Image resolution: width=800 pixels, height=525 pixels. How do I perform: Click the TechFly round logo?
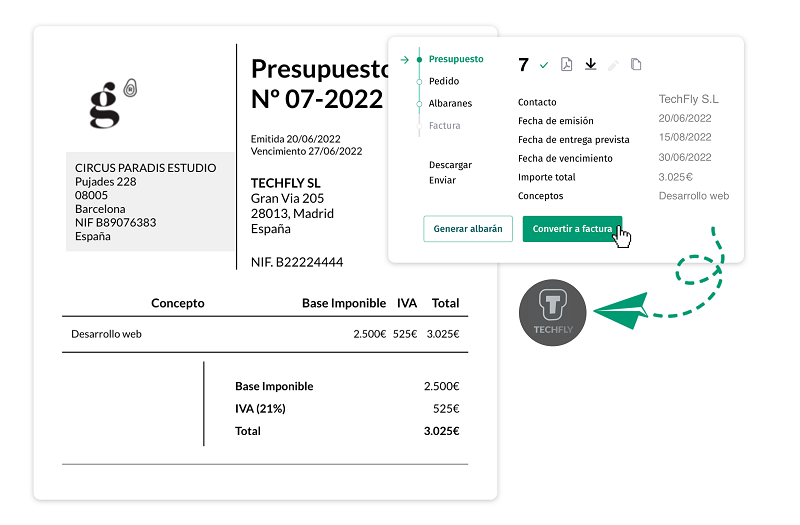click(553, 312)
